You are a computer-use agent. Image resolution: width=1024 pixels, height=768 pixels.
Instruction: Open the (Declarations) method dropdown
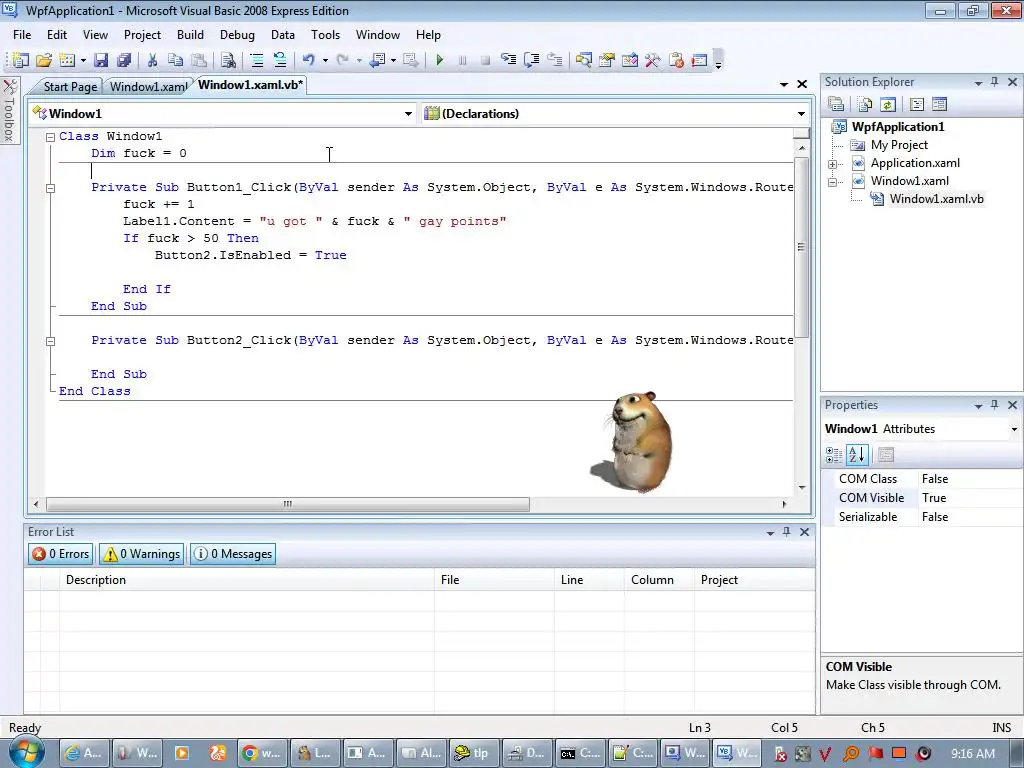tap(801, 114)
